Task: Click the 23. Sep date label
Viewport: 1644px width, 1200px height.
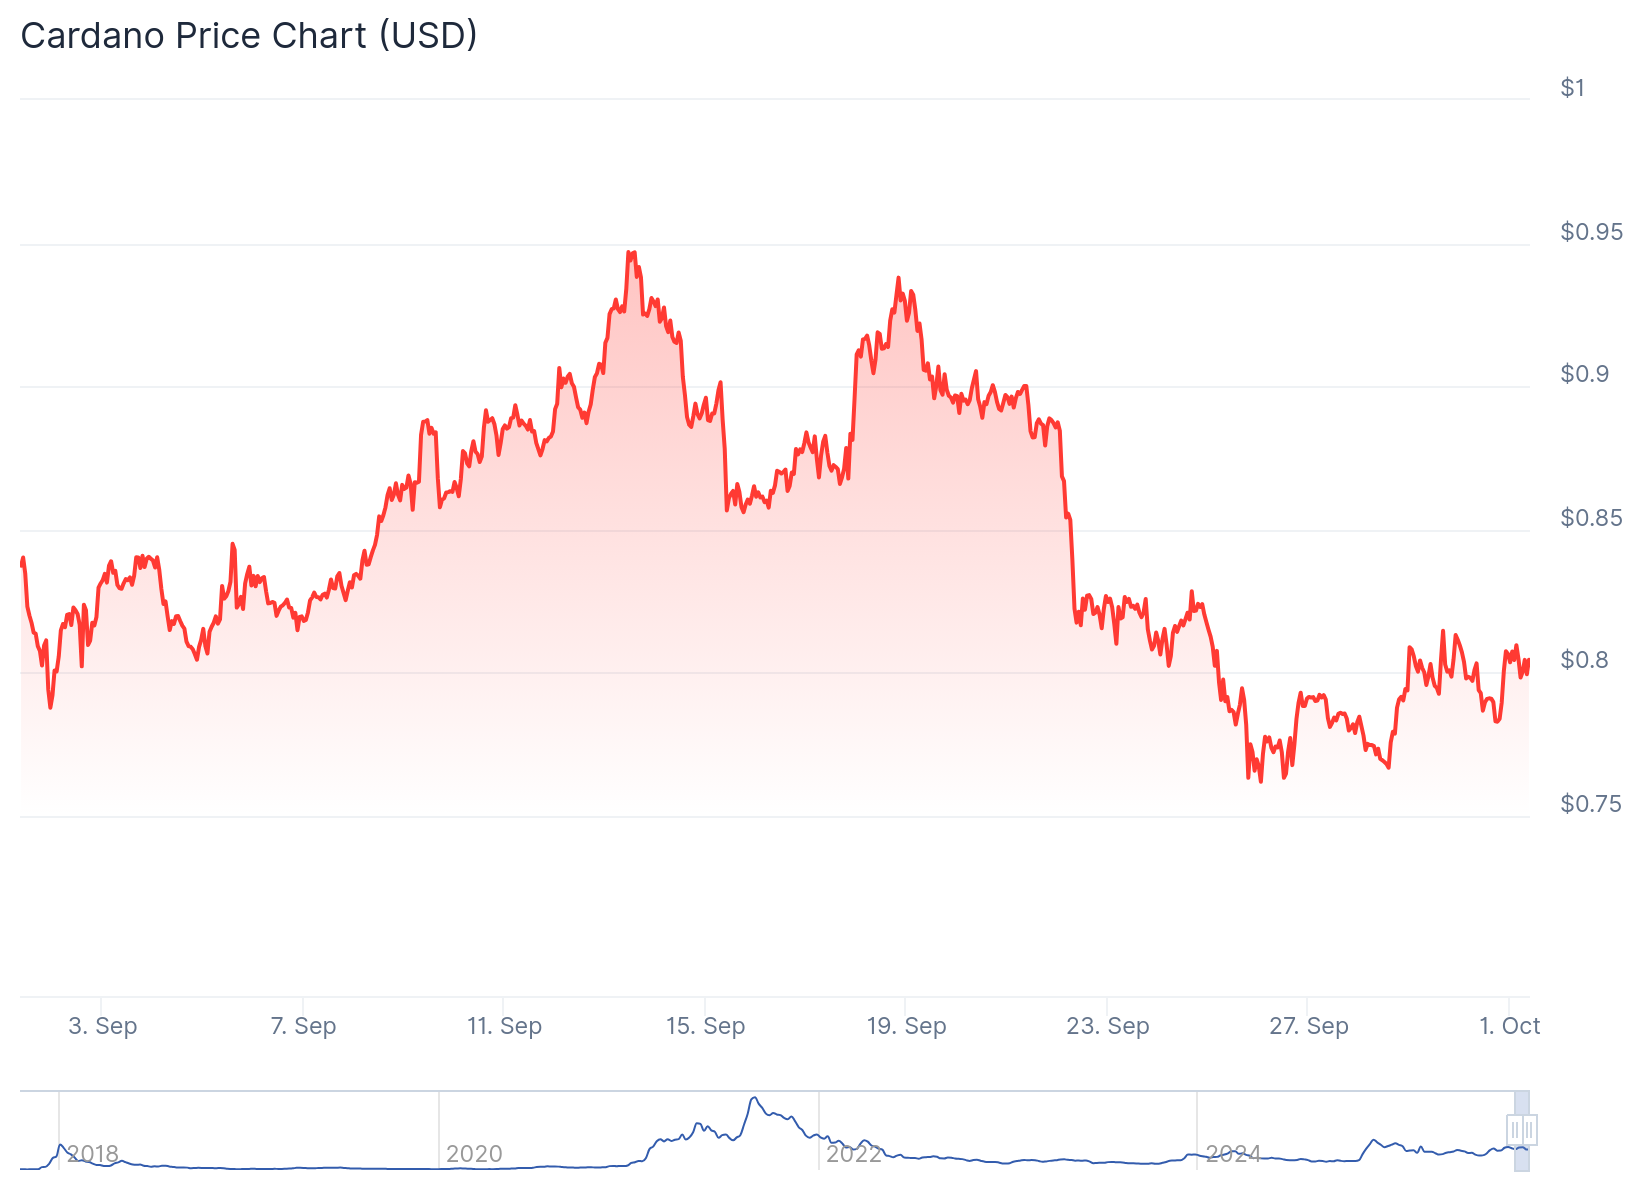Action: pos(1108,1026)
